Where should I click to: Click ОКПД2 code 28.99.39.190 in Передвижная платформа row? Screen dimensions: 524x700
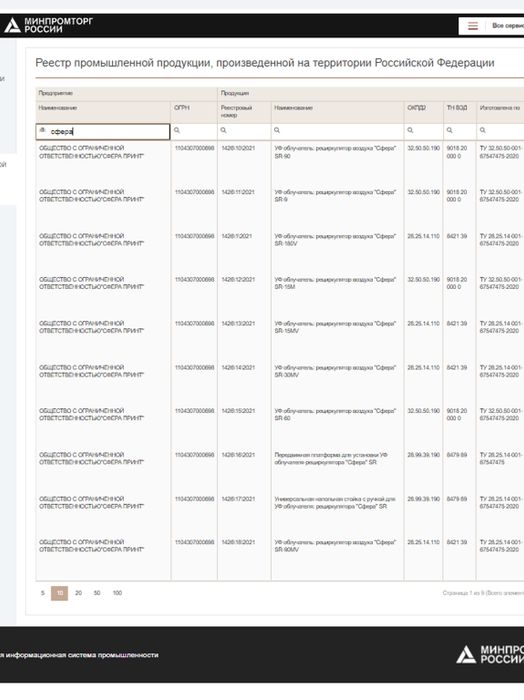[423, 455]
